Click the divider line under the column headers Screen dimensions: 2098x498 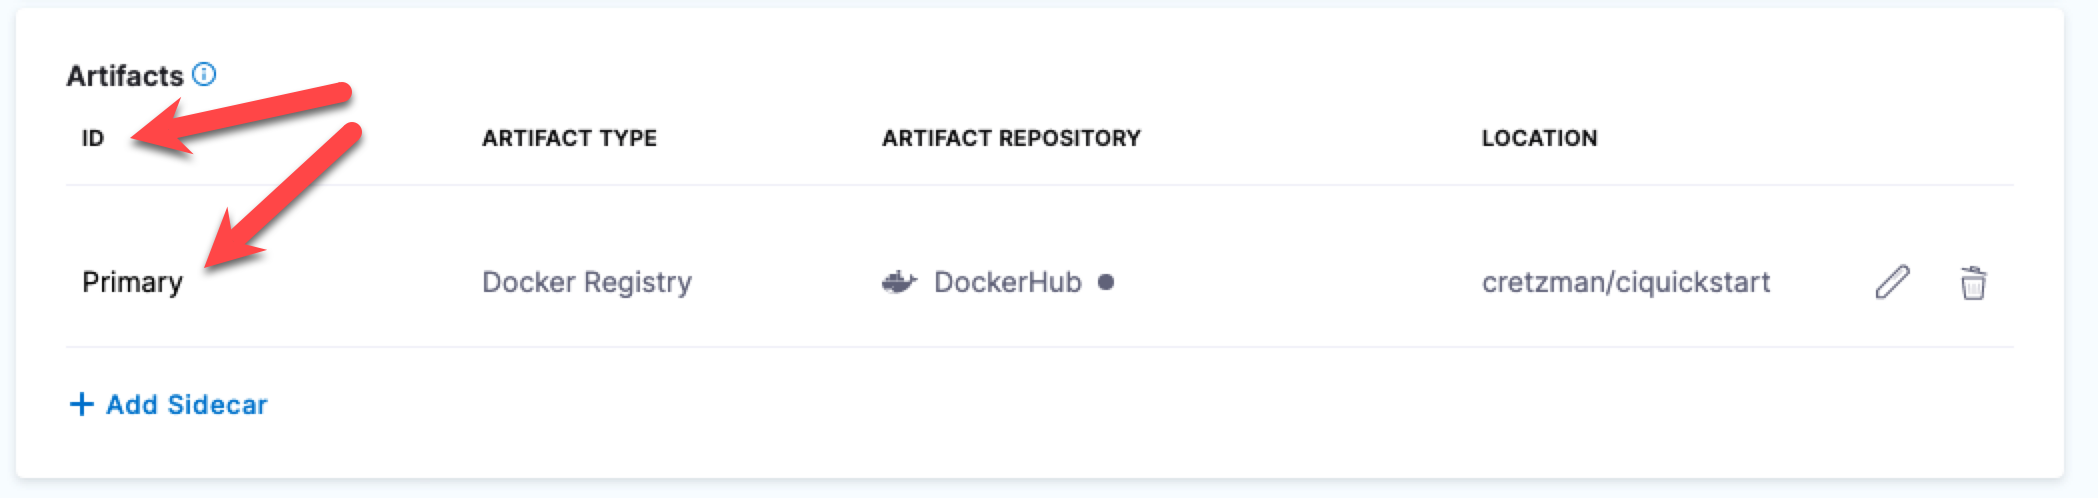click(x=1040, y=185)
